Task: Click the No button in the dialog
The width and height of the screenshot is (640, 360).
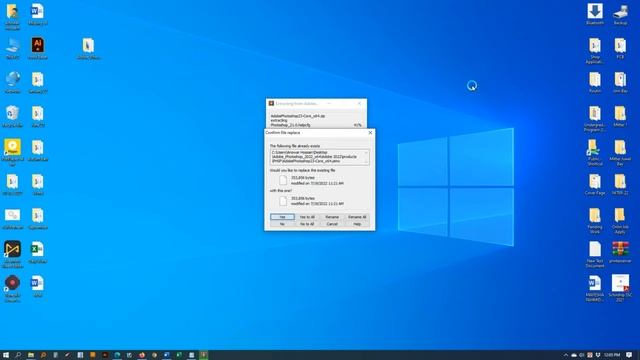Action: 282,224
